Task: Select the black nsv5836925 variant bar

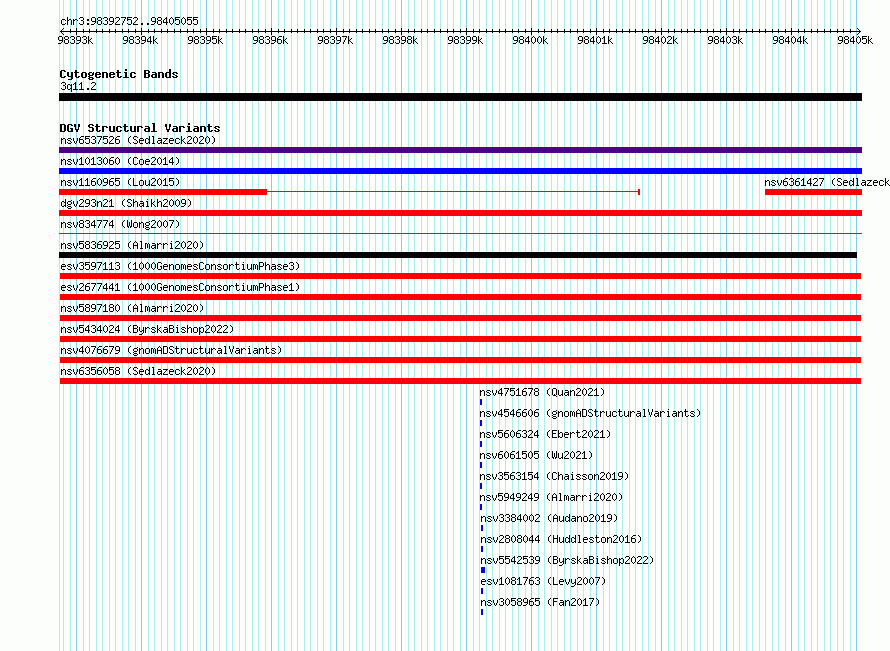Action: pos(458,255)
